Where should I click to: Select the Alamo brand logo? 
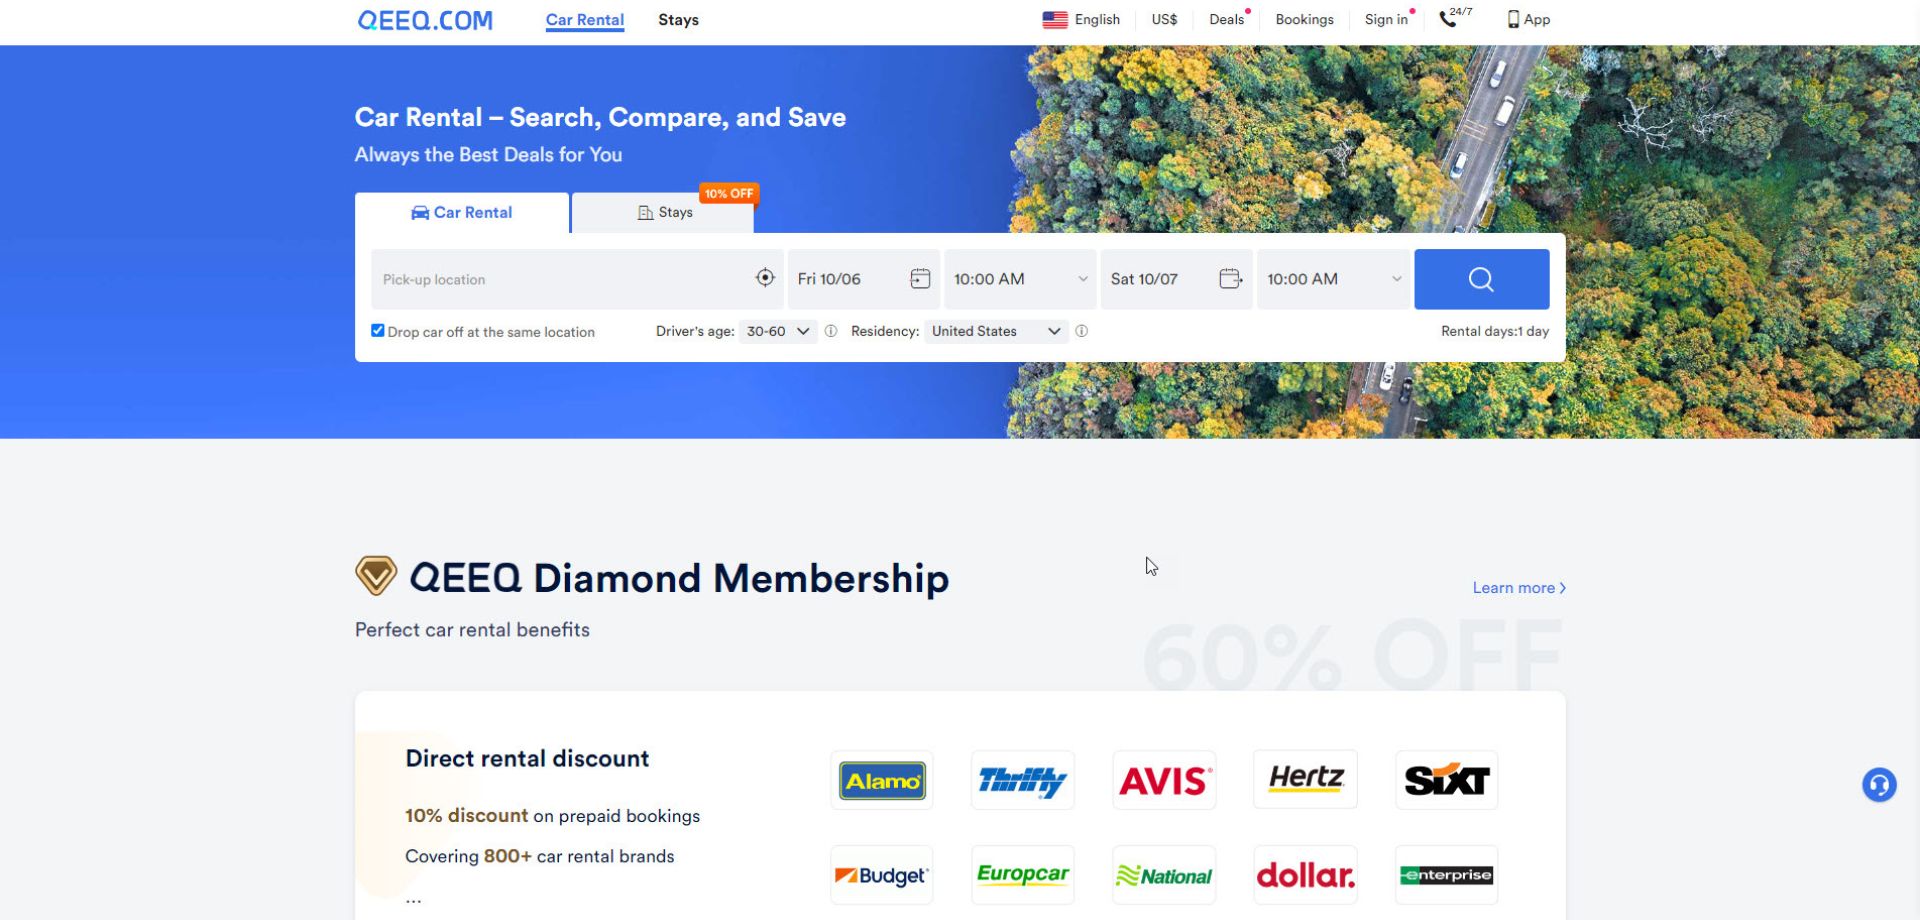(x=882, y=780)
